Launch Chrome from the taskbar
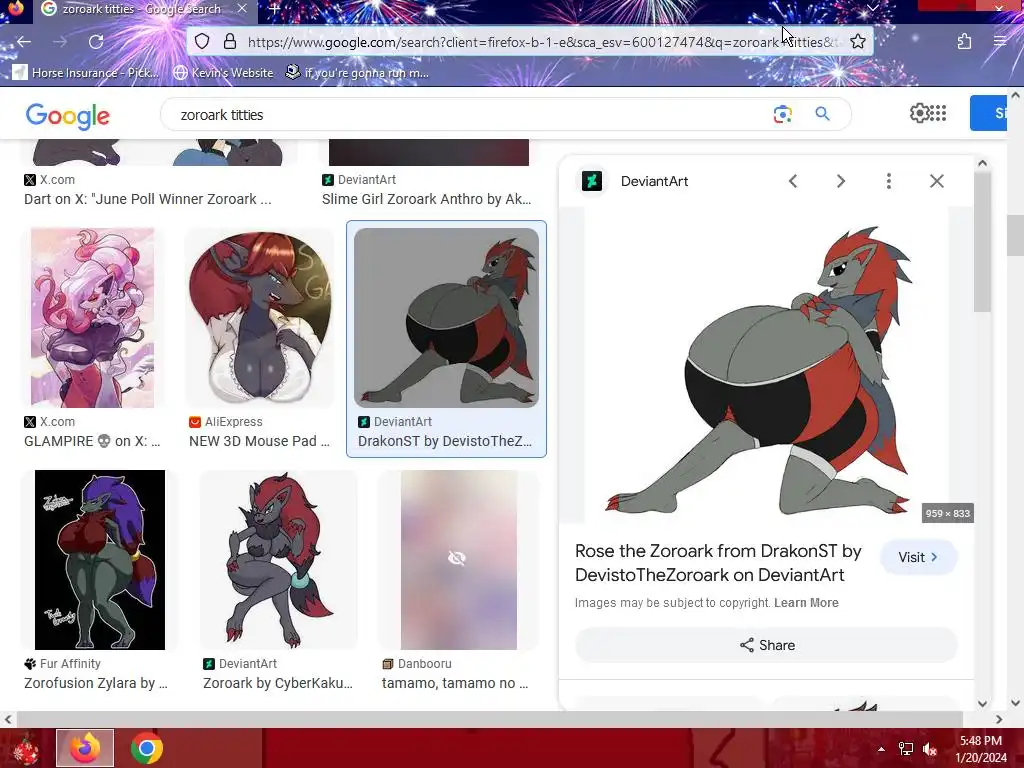This screenshot has width=1024, height=768. point(146,748)
